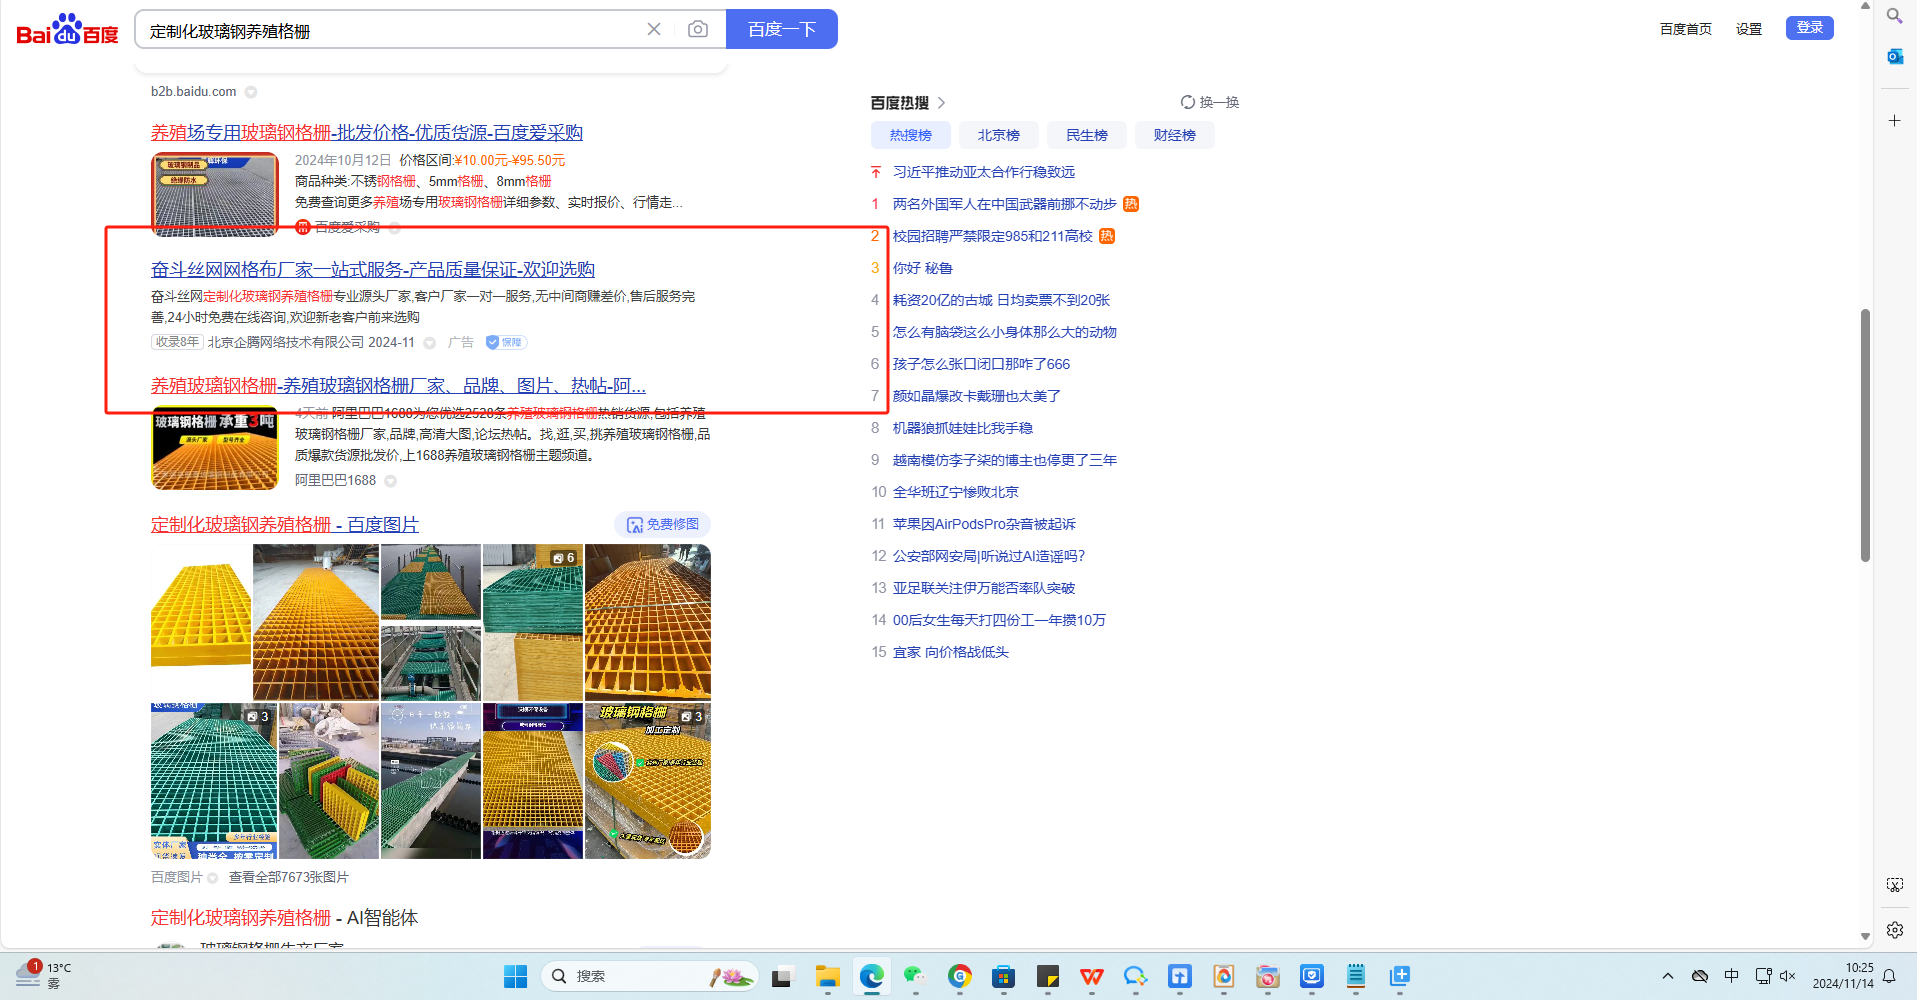Screen dimensions: 1917x1000
Task: Toggle the Chinese input method indicator
Action: tap(1731, 976)
